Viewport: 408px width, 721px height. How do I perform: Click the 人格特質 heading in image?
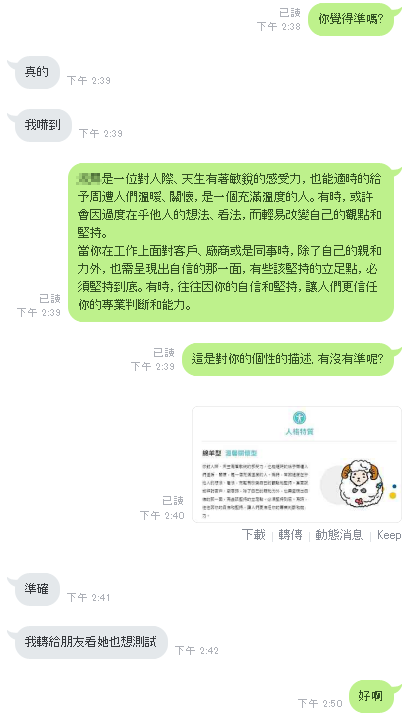pos(299,432)
